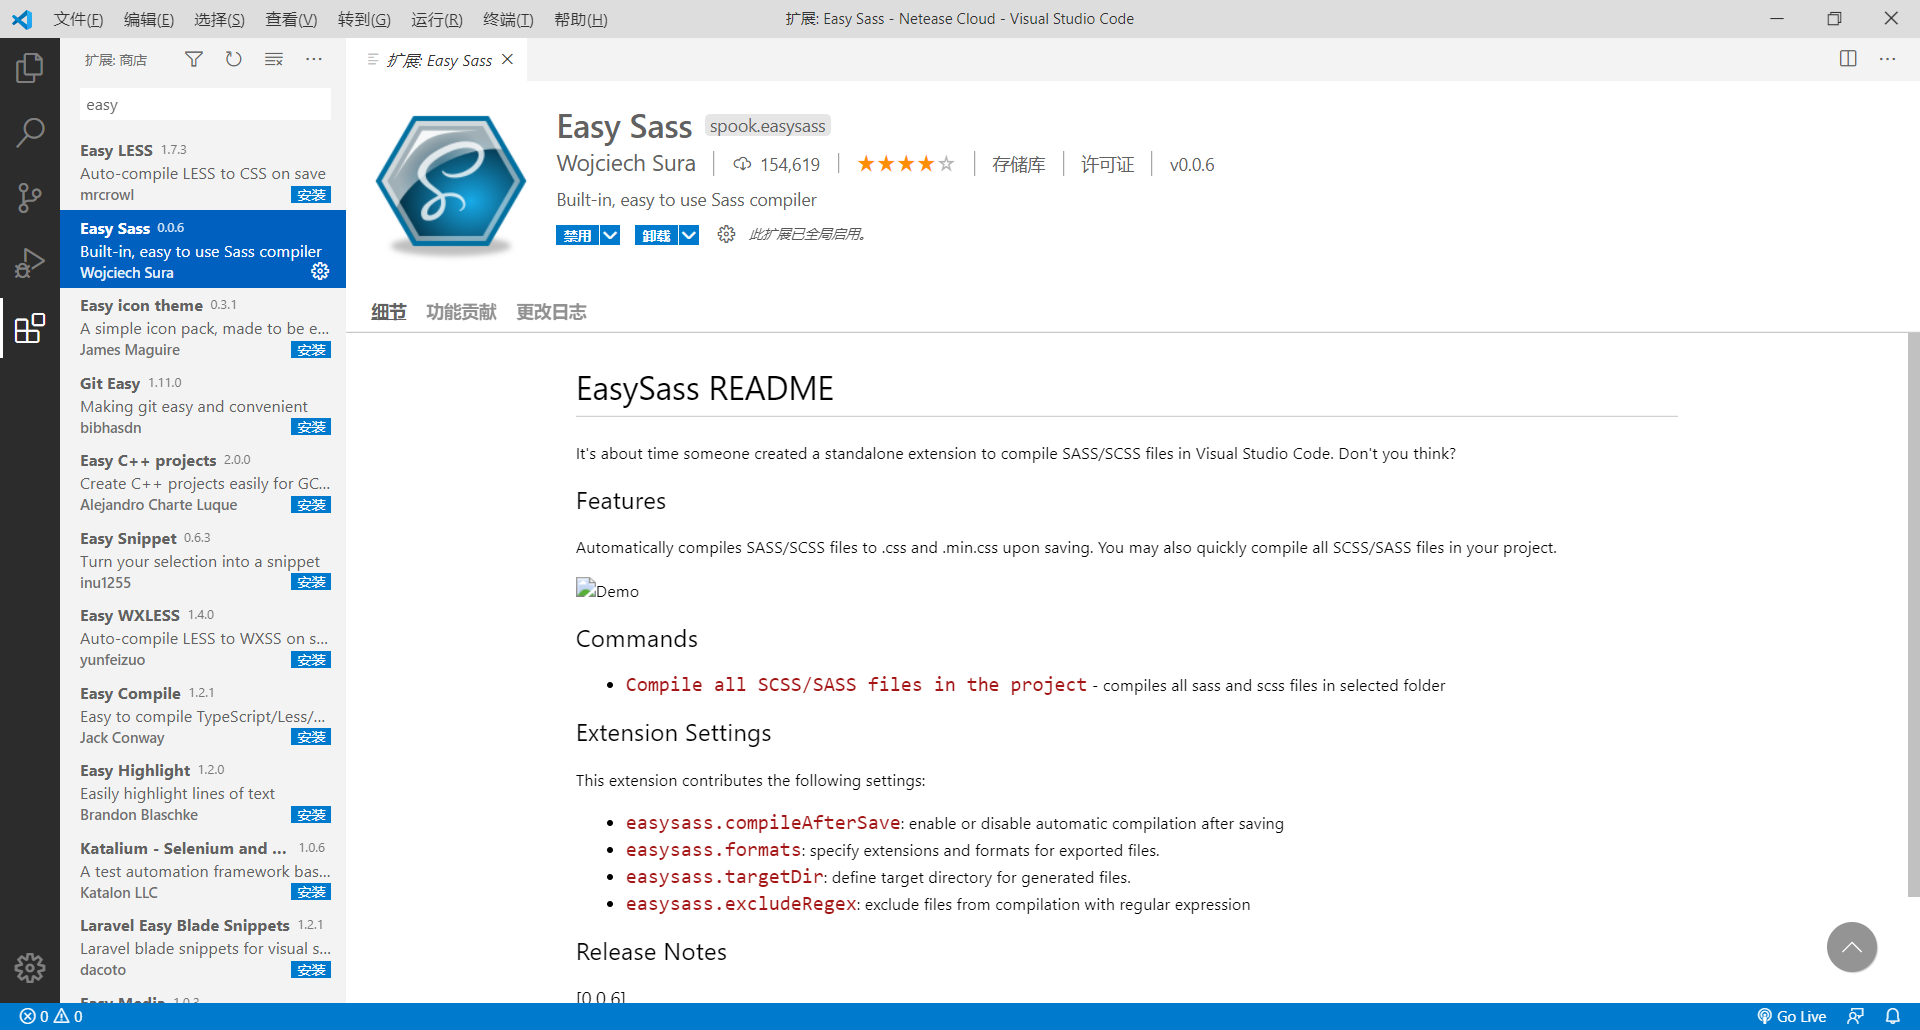Install the Git Easy extension
1920x1030 pixels.
pos(311,427)
